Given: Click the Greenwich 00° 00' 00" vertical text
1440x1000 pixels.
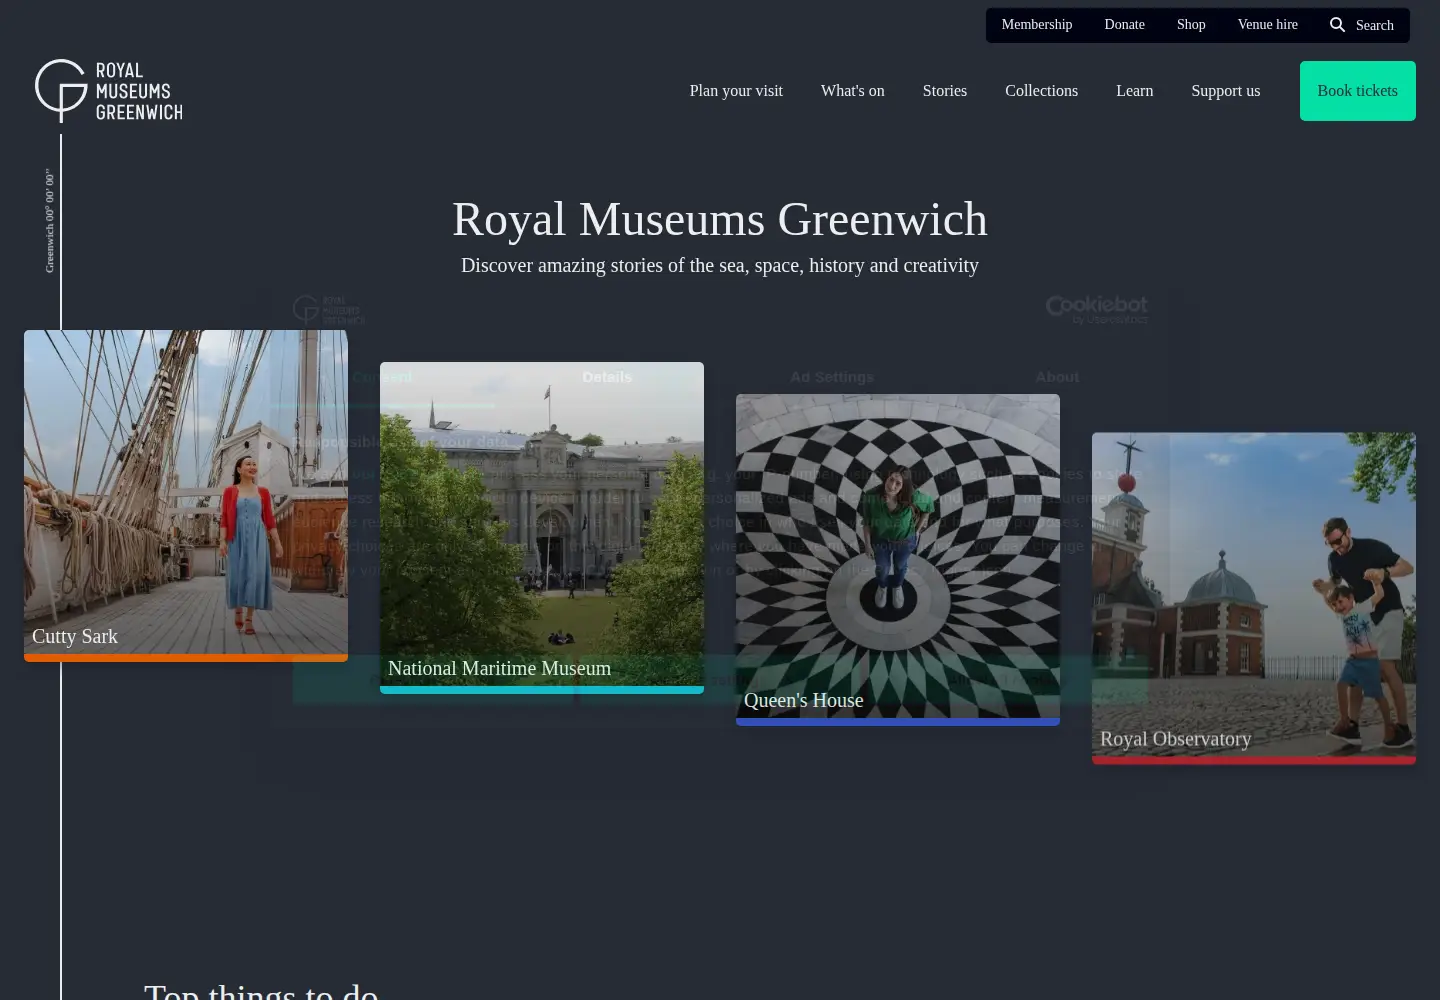Looking at the screenshot, I should pos(49,221).
